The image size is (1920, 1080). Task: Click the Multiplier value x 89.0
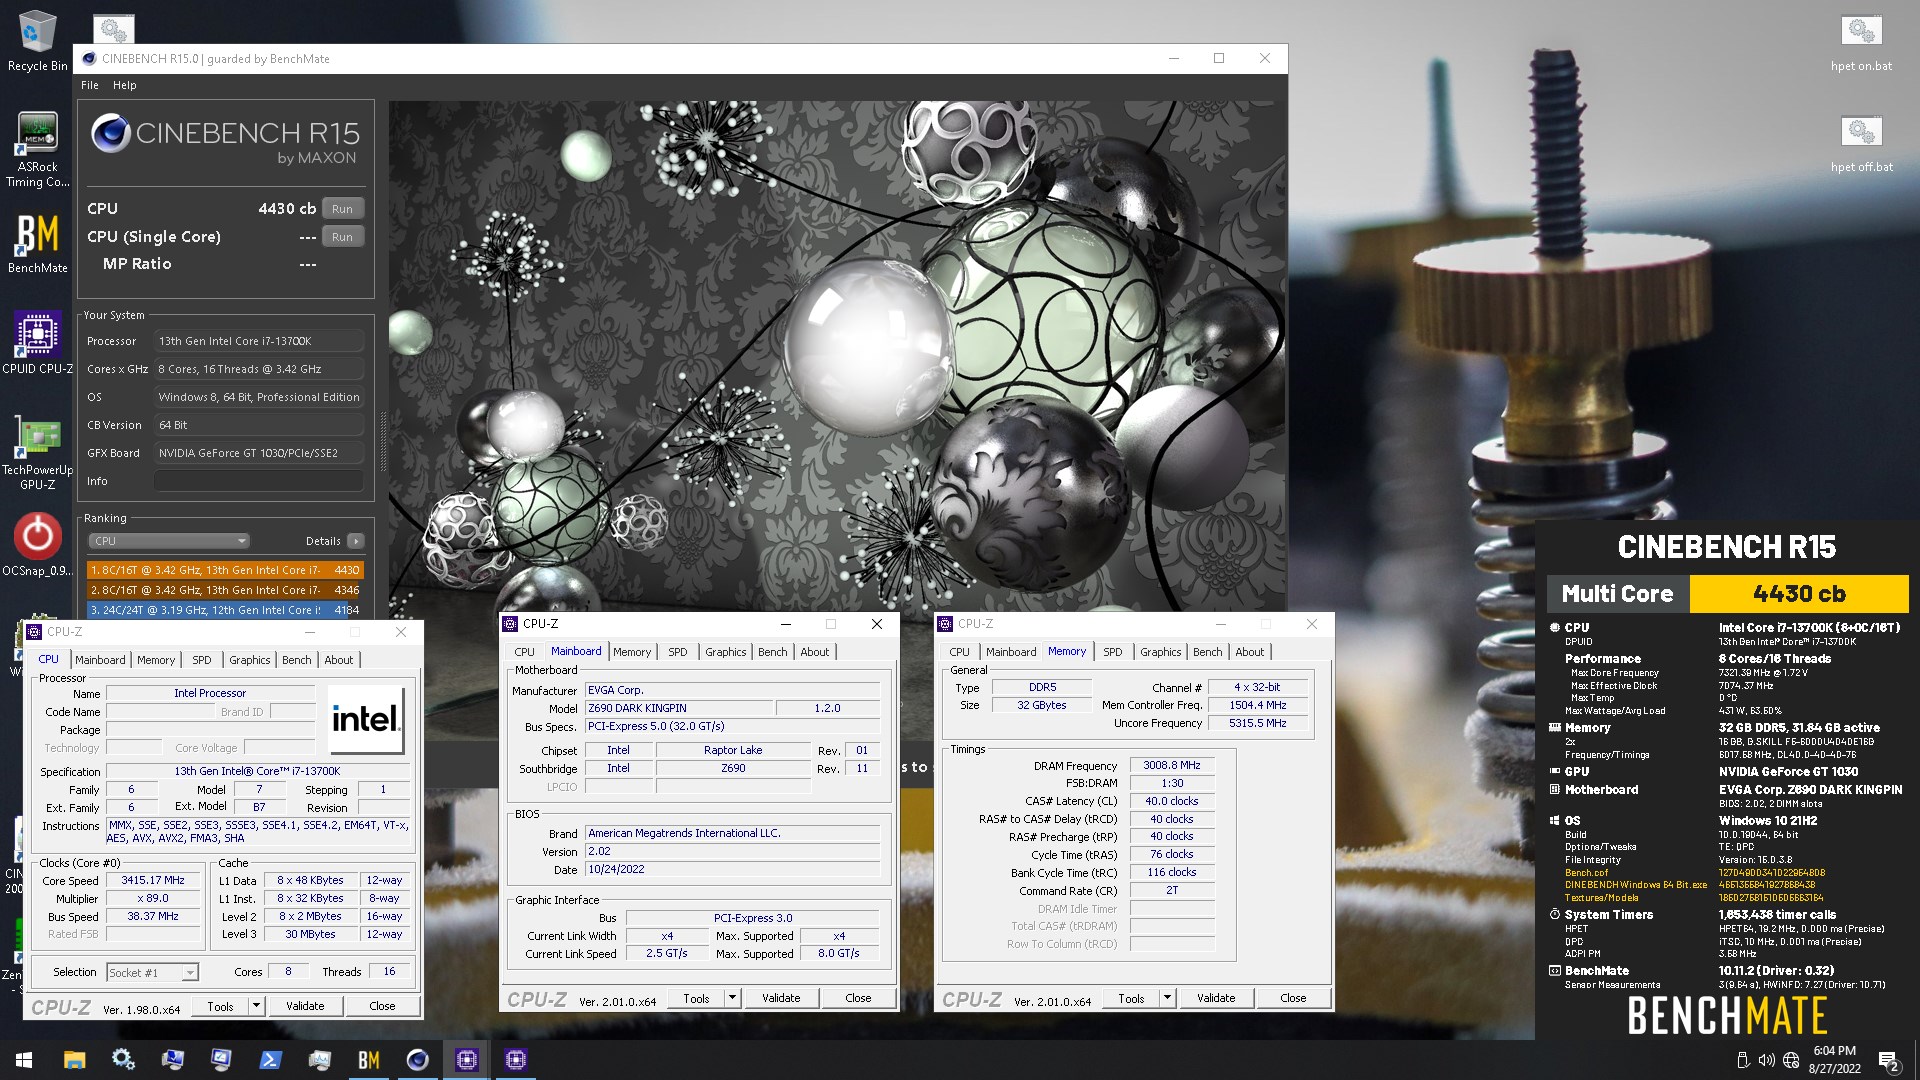[x=153, y=899]
